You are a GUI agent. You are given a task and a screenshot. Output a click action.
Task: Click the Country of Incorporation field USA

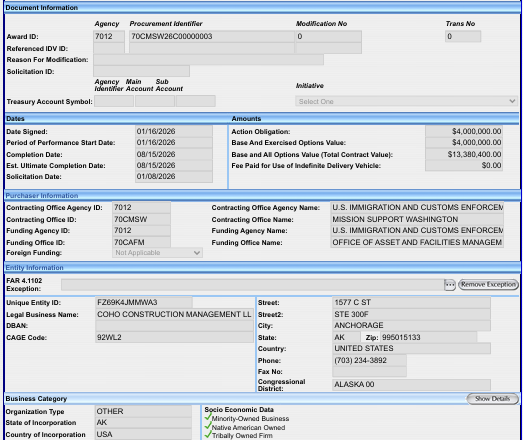pos(143,435)
